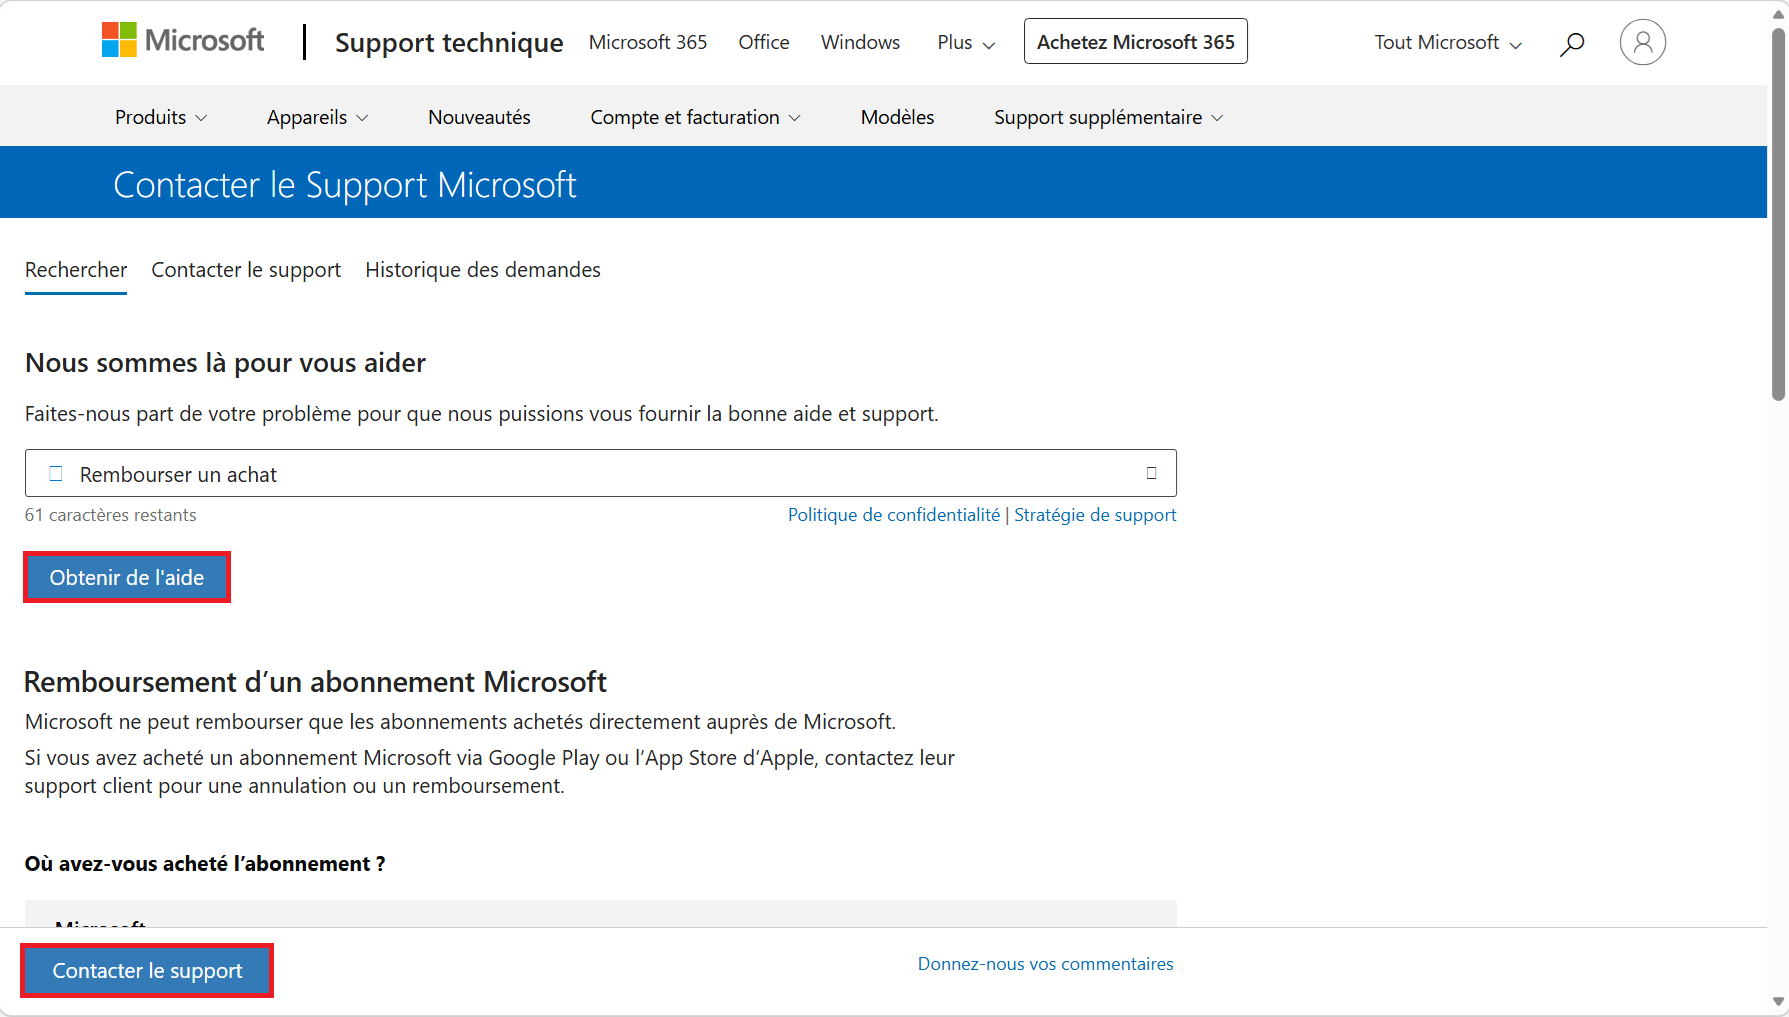Click into the problem description field
This screenshot has width=1789, height=1017.
(601, 473)
